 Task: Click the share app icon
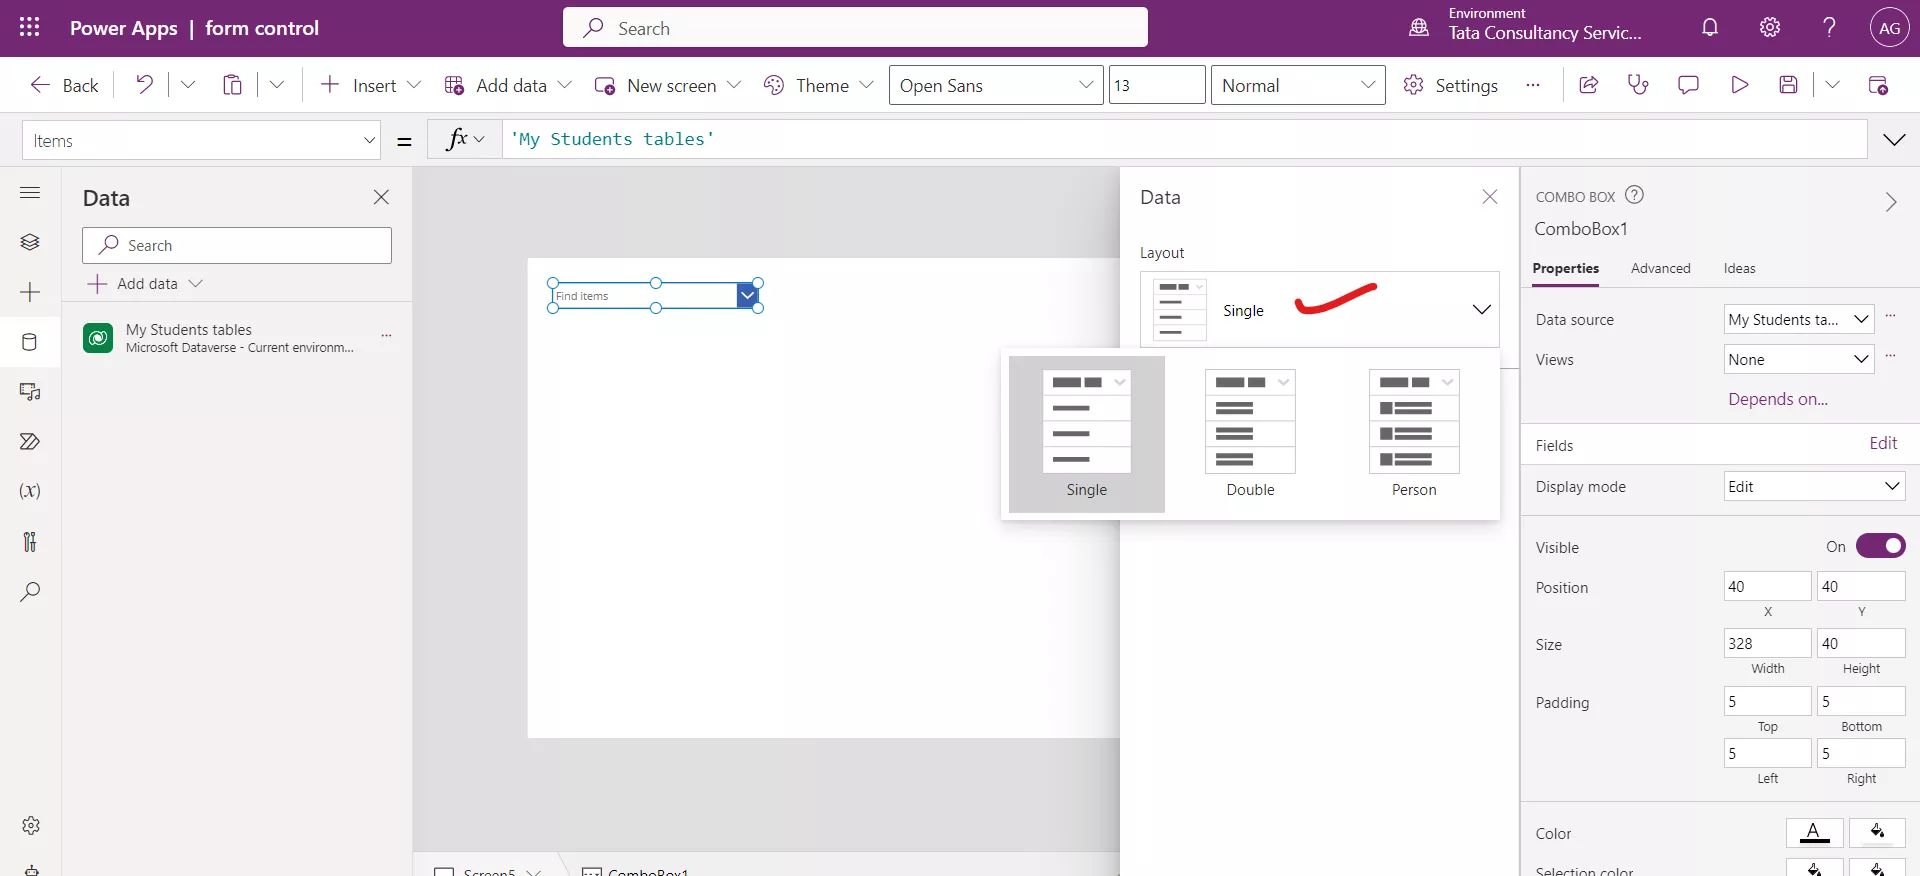(1588, 85)
